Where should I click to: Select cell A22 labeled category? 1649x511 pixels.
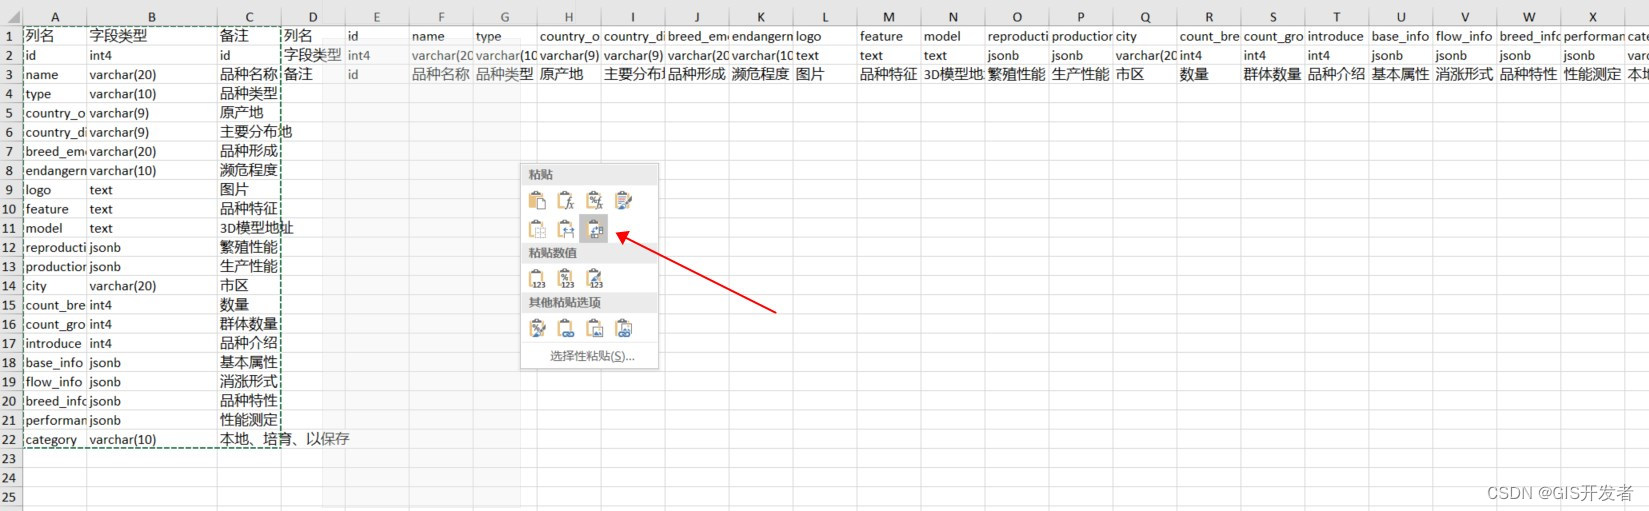point(55,439)
